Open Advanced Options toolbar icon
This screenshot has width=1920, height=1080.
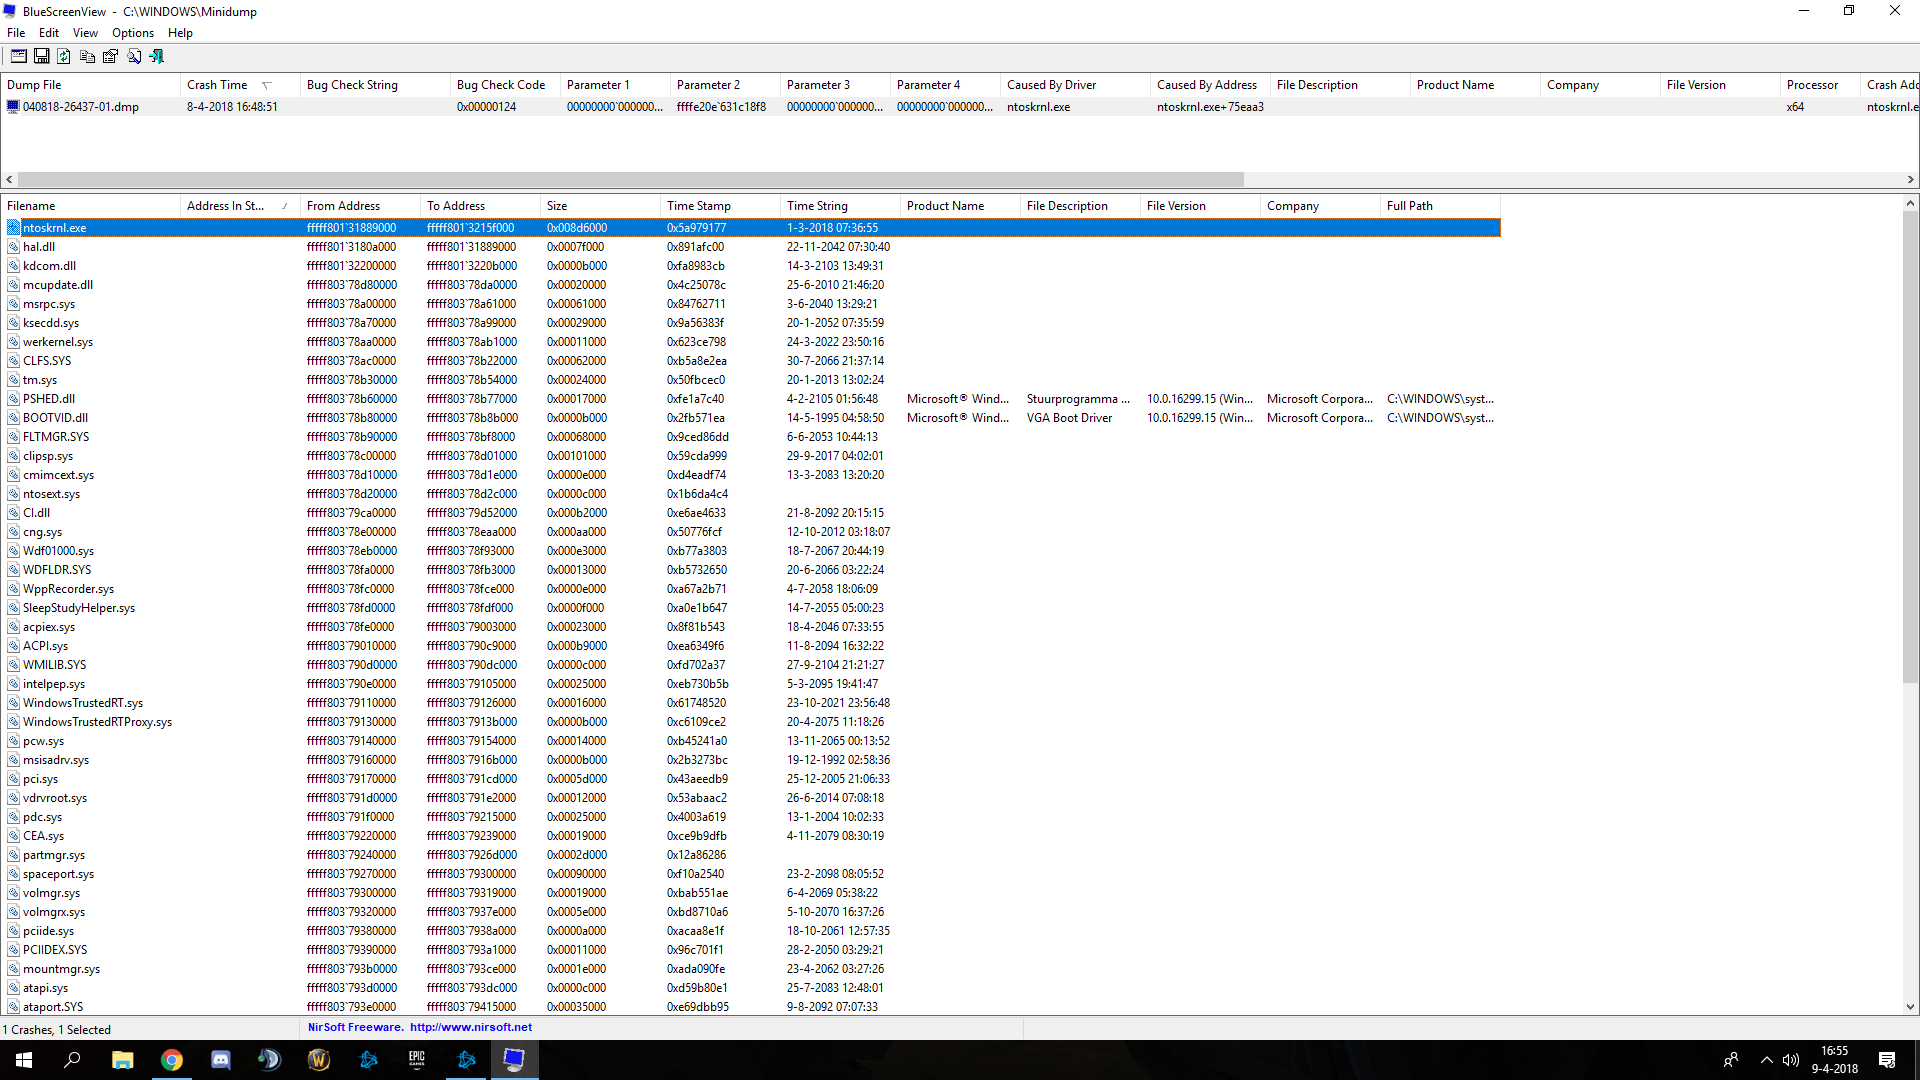pos(19,56)
